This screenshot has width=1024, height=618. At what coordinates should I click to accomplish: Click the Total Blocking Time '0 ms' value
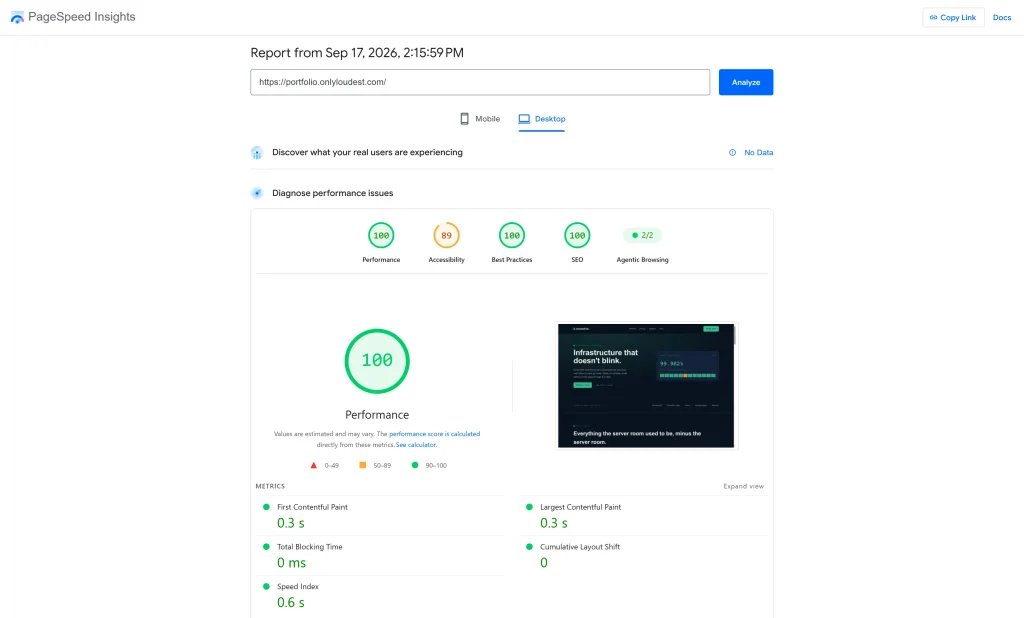pyautogui.click(x=291, y=562)
